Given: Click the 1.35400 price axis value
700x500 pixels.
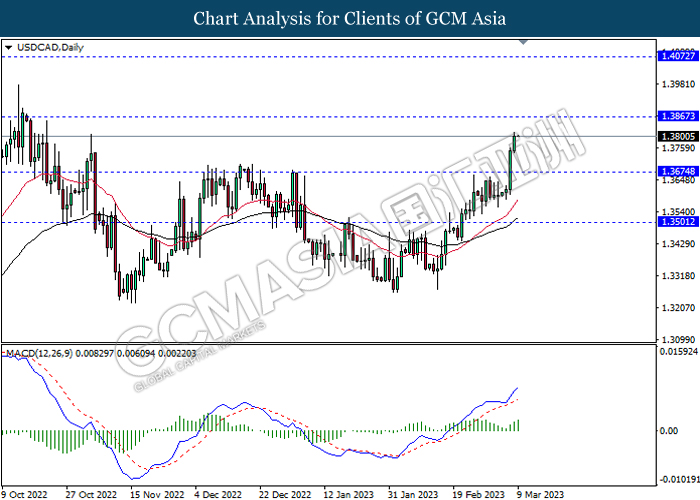Looking at the screenshot, I should (679, 212).
